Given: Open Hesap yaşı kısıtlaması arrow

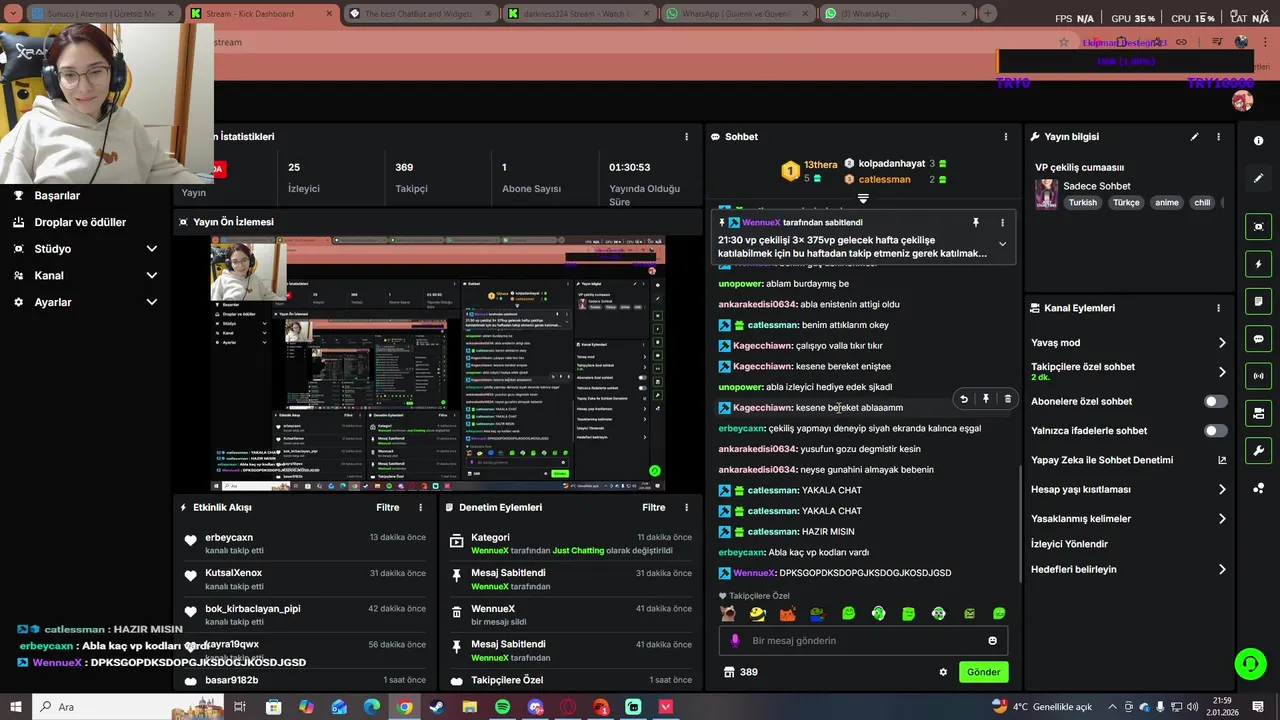Looking at the screenshot, I should pos(1221,490).
